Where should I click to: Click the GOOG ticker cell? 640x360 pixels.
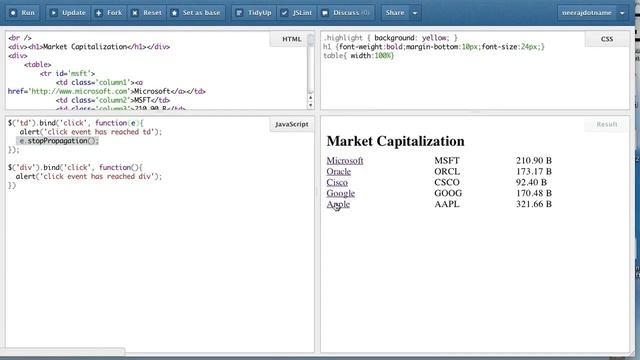tap(448, 193)
